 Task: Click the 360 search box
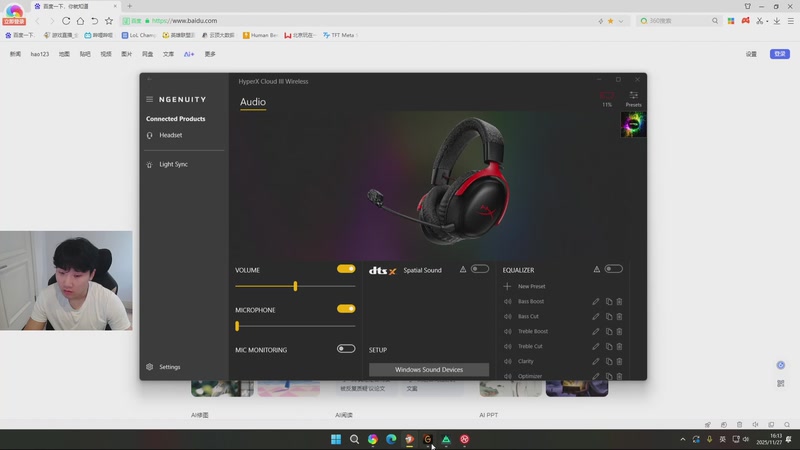679,21
